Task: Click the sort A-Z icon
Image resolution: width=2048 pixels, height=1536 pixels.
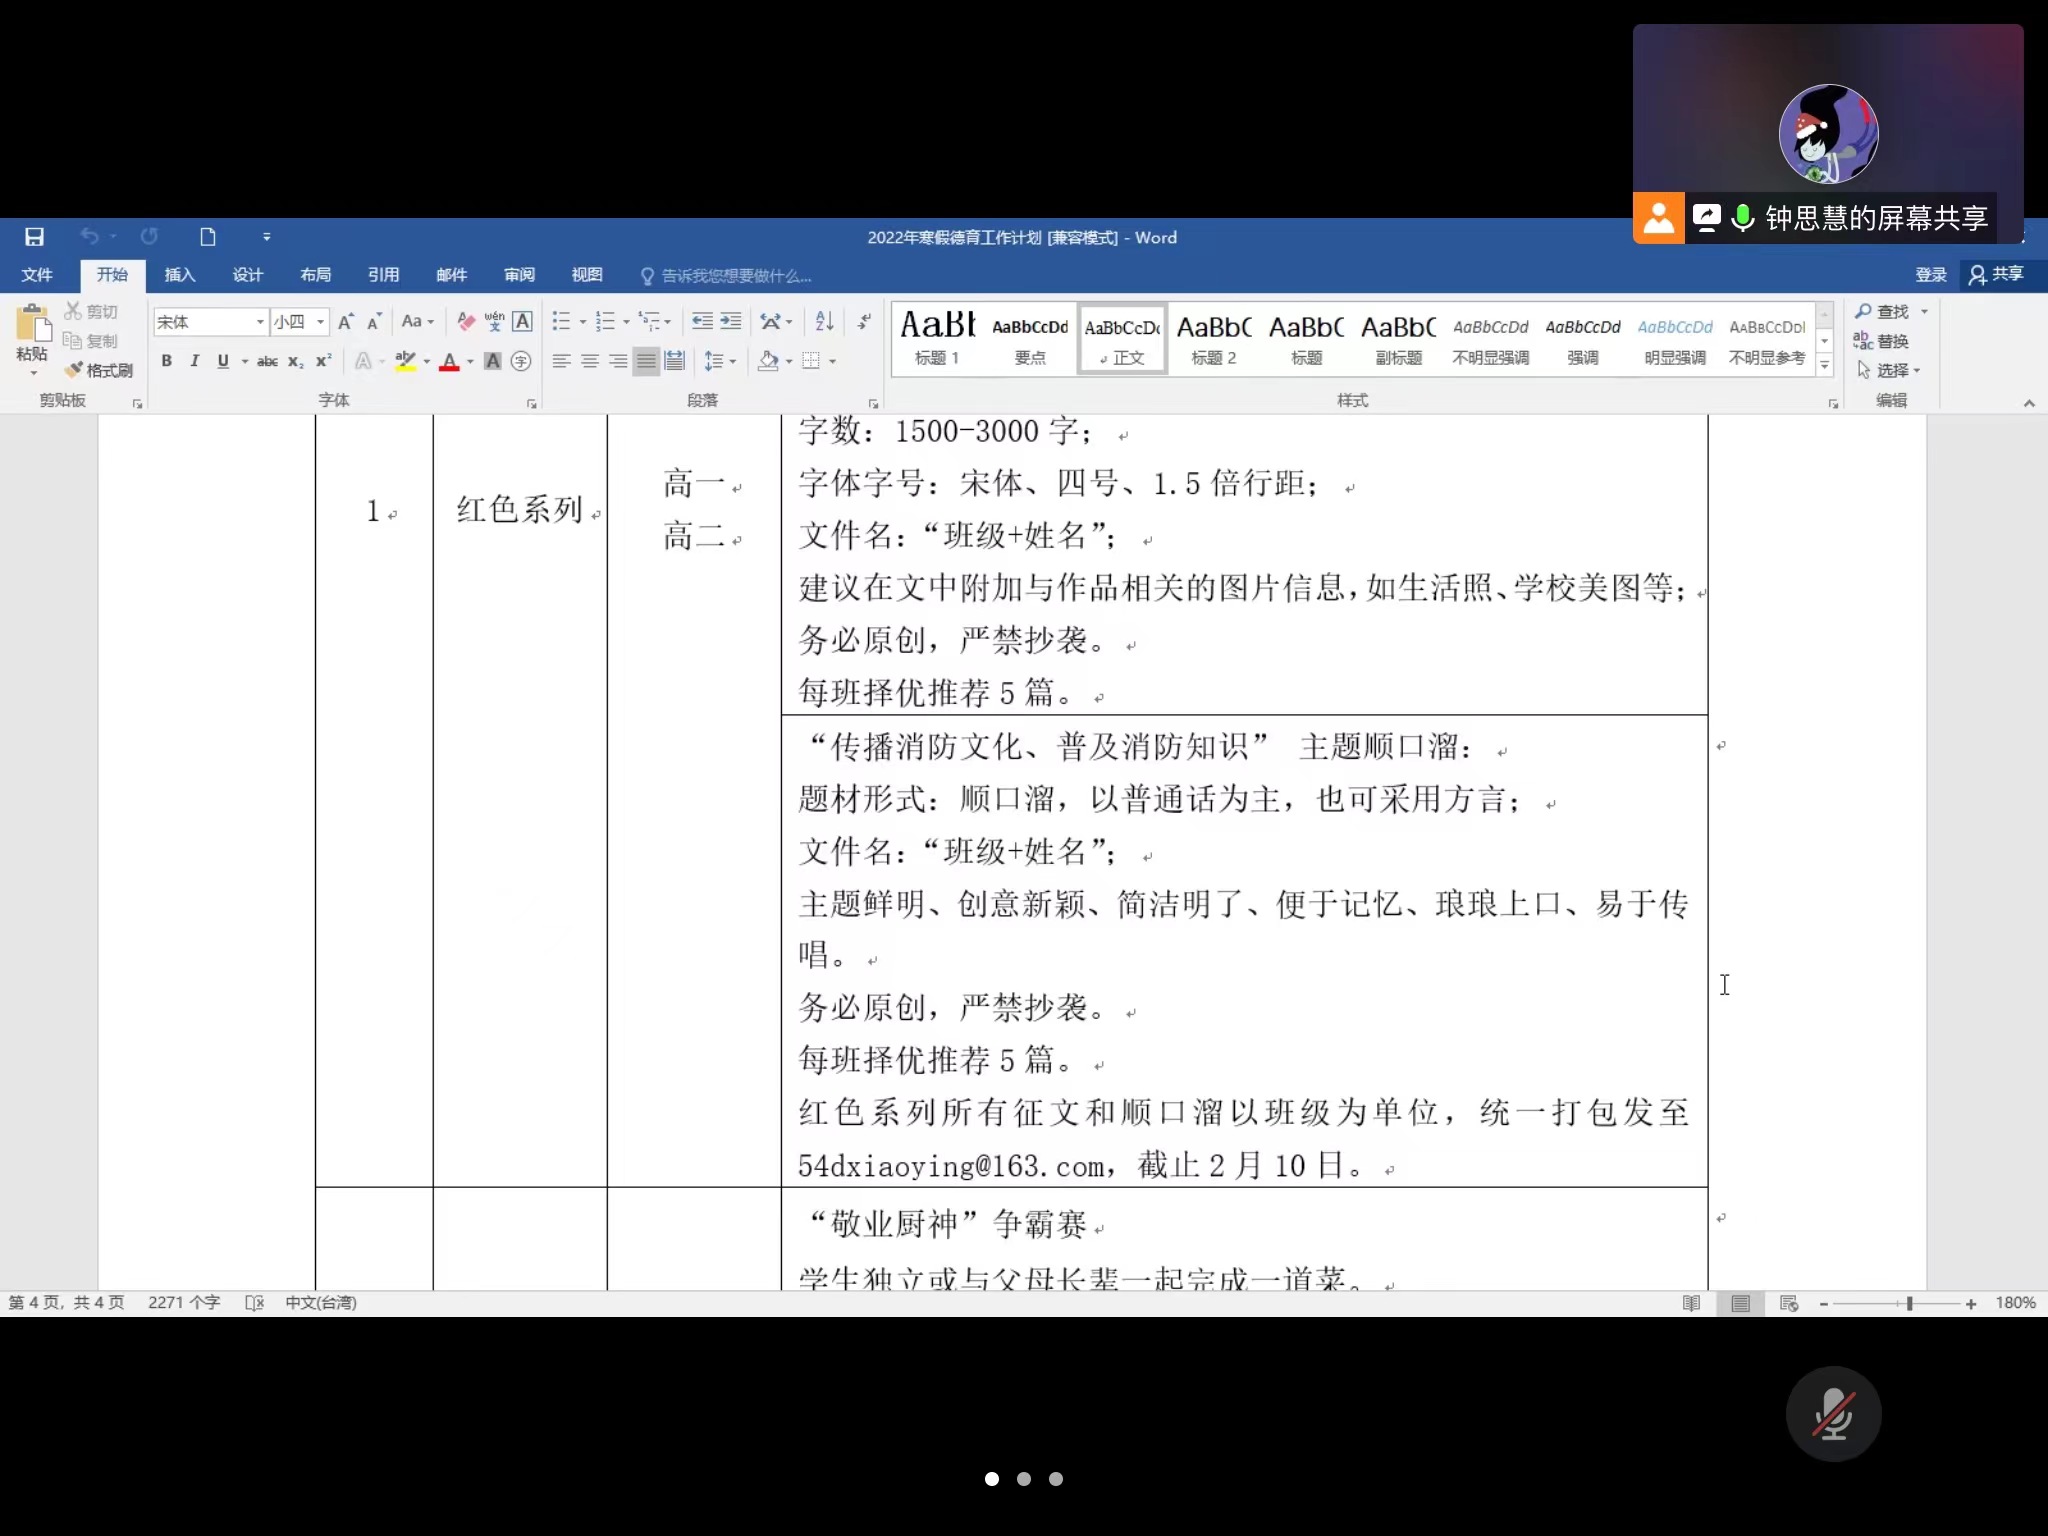Action: pos(824,321)
